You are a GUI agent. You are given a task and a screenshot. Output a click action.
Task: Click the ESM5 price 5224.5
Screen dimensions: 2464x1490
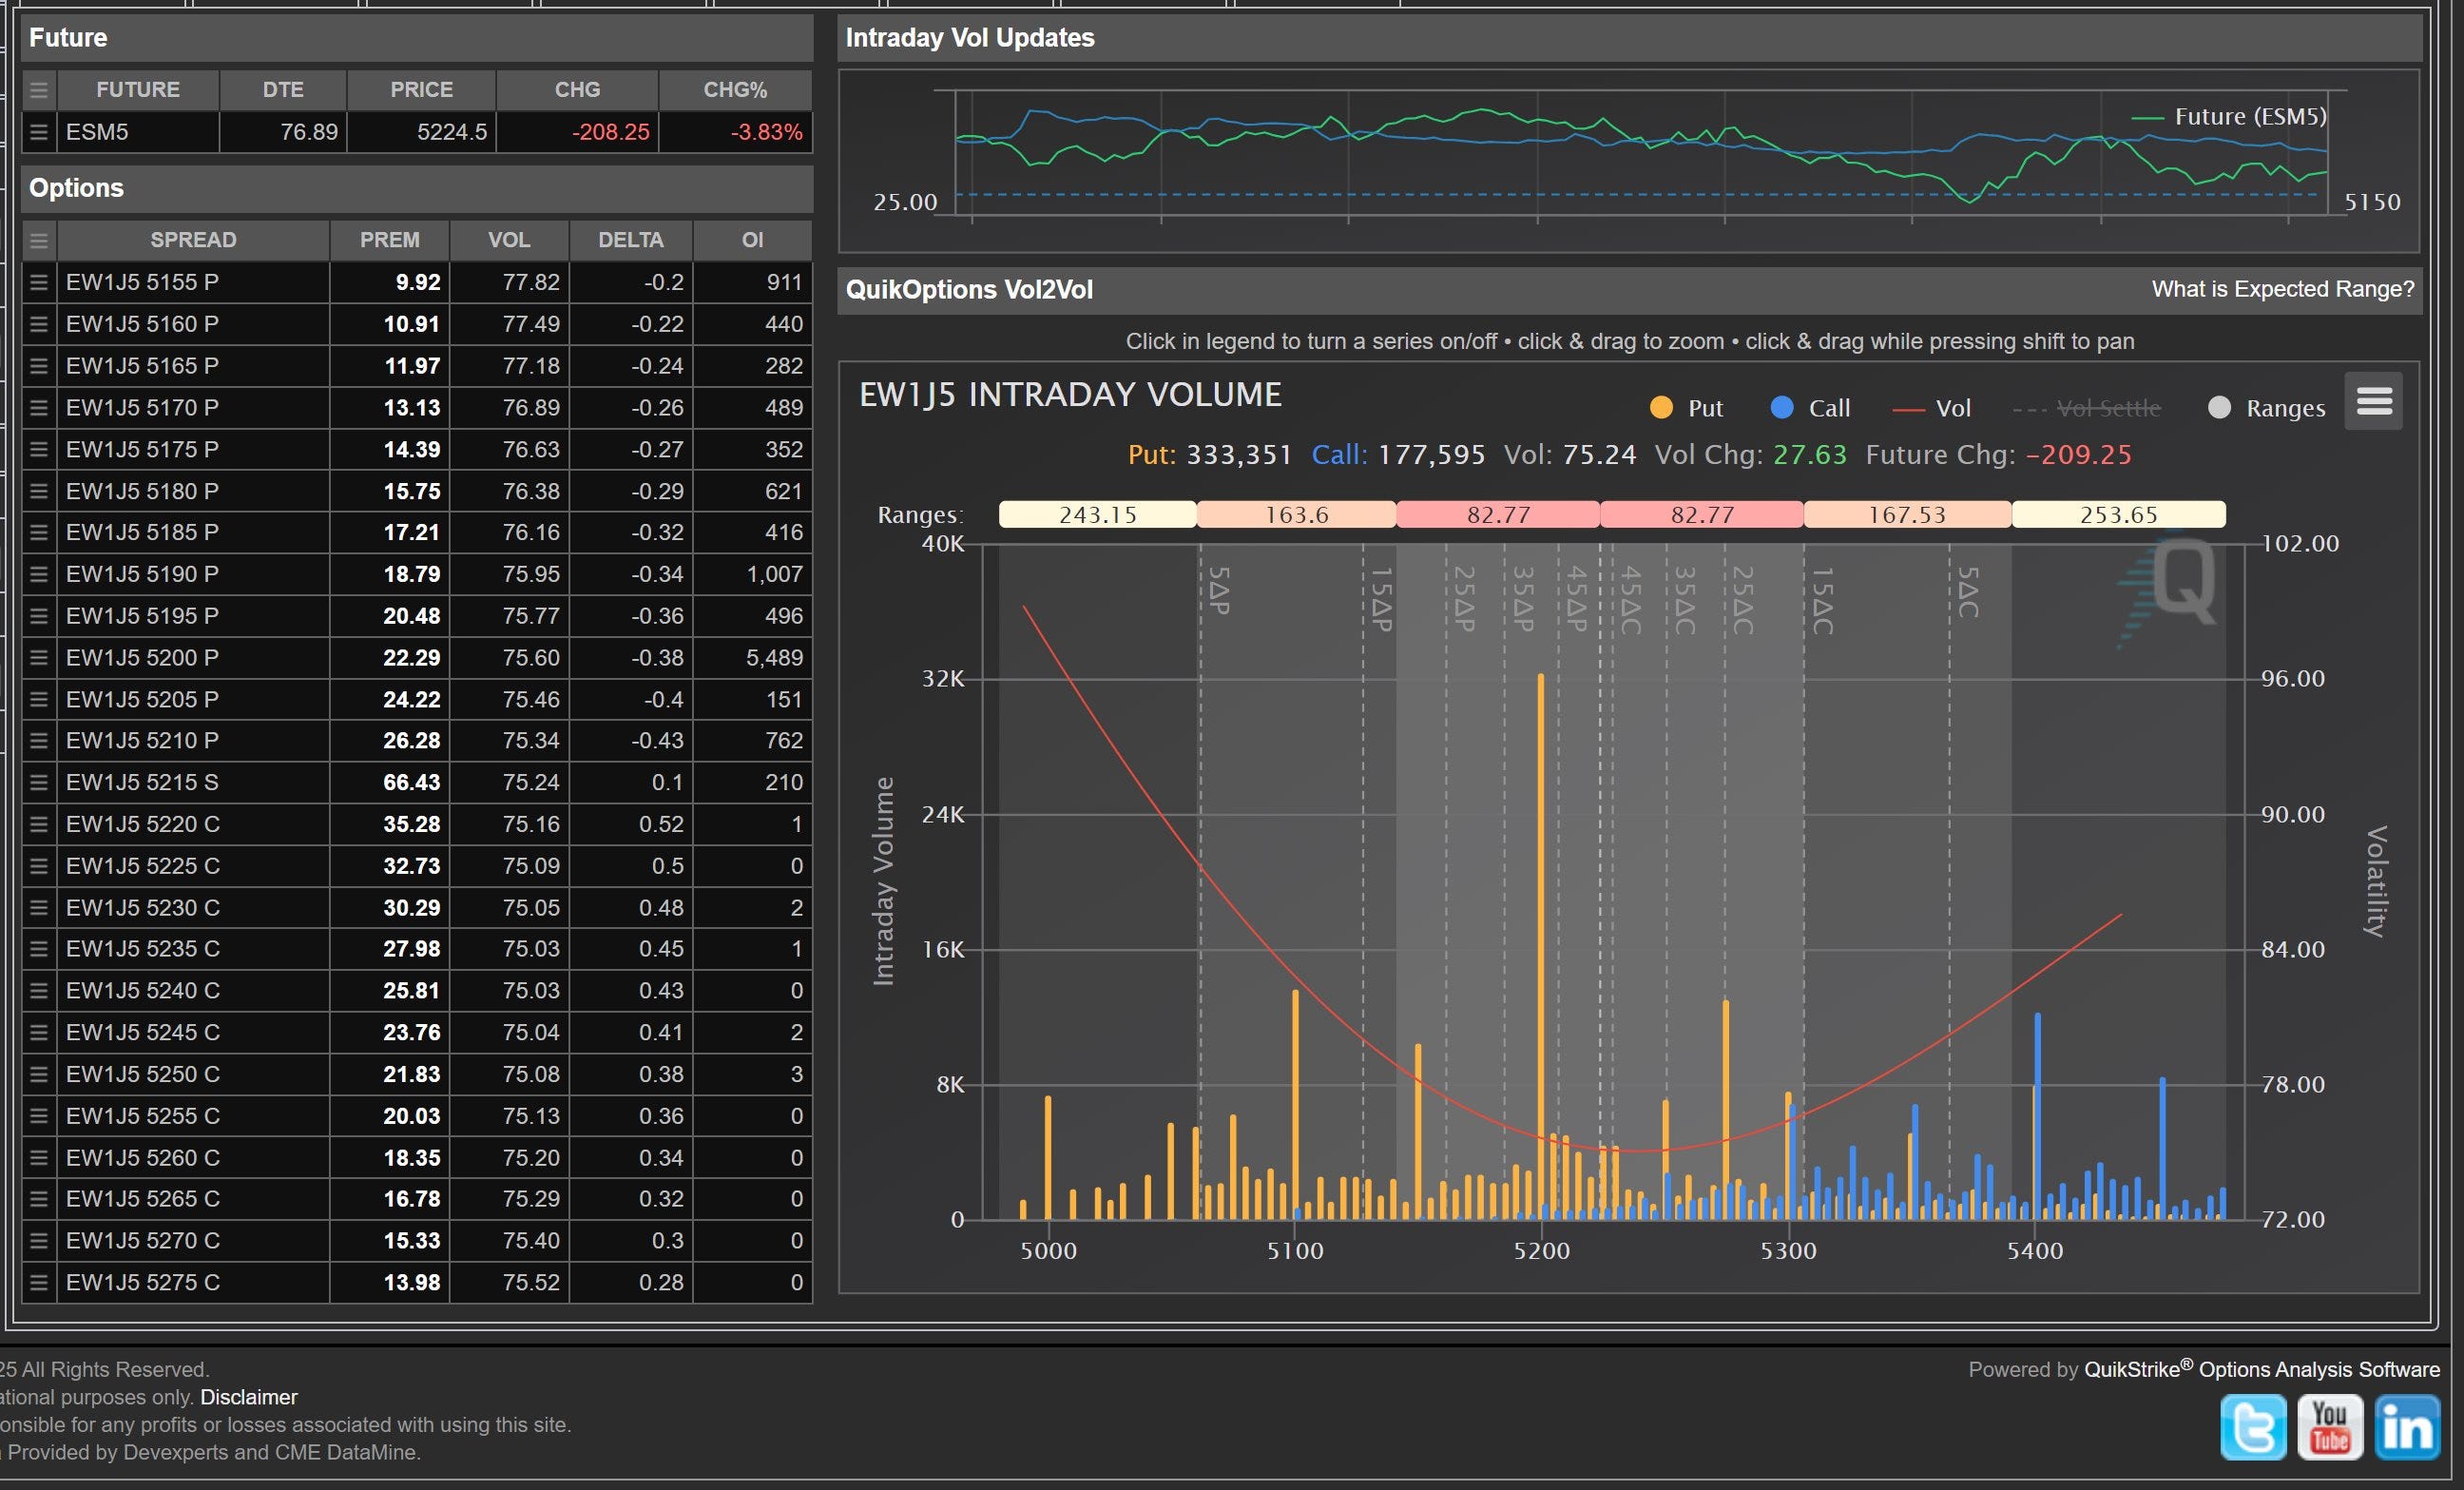tap(452, 132)
